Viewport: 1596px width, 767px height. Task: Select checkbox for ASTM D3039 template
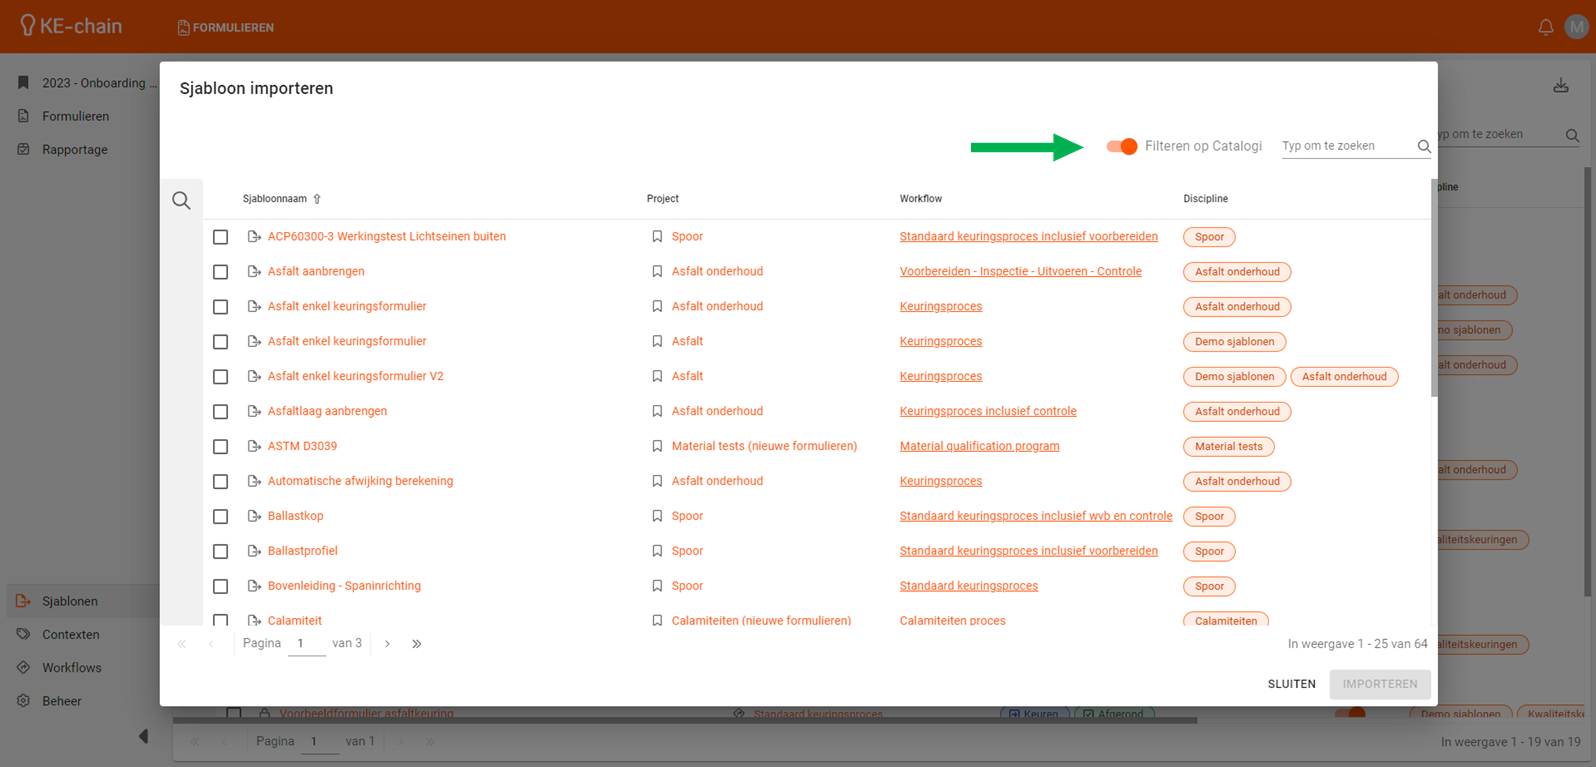tap(220, 447)
